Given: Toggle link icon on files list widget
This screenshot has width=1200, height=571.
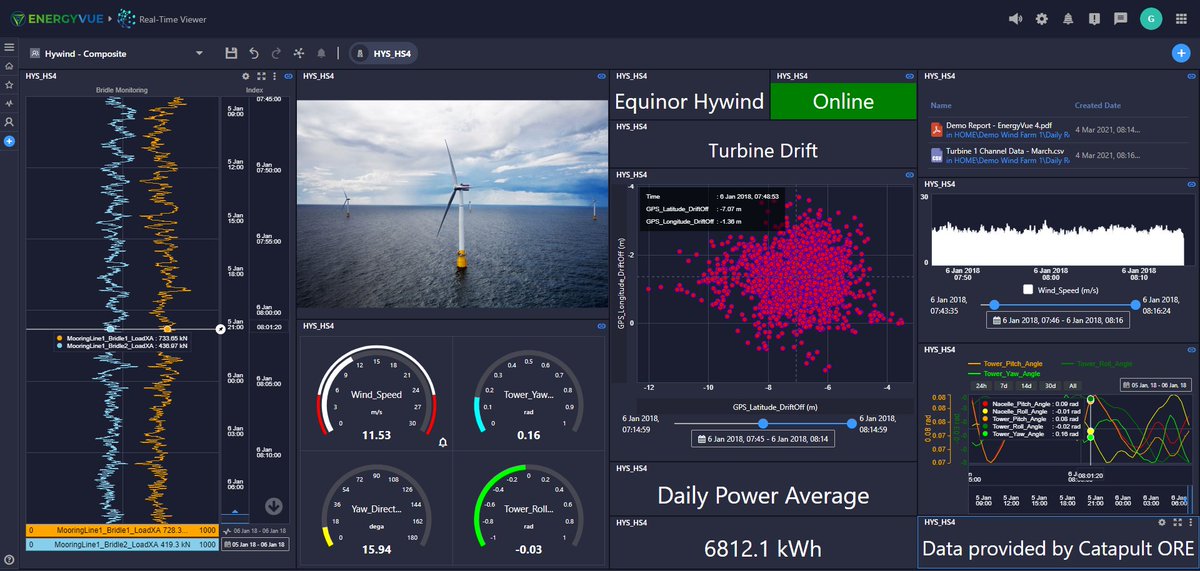Looking at the screenshot, I should tap(1190, 76).
